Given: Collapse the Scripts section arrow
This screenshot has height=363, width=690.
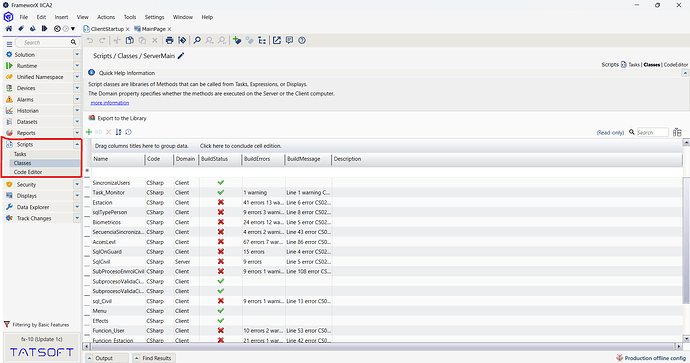Looking at the screenshot, I should click(77, 144).
